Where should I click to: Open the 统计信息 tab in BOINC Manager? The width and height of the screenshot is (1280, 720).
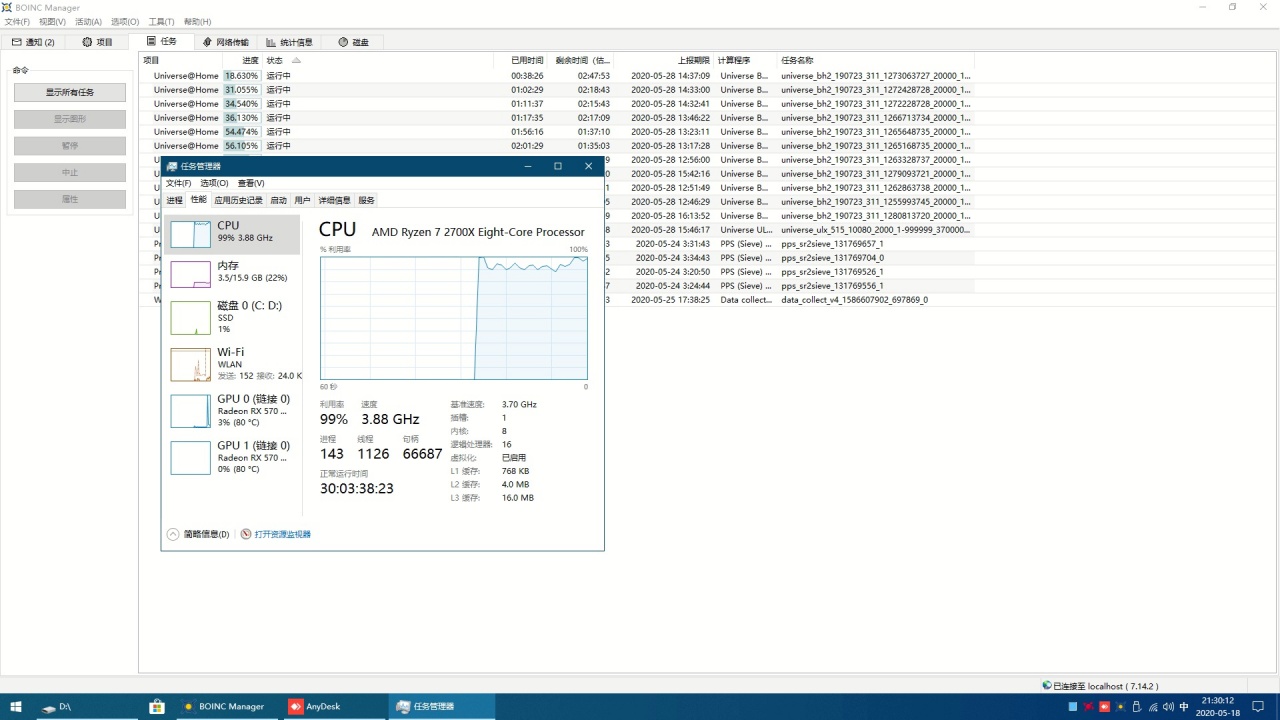pyautogui.click(x=289, y=42)
